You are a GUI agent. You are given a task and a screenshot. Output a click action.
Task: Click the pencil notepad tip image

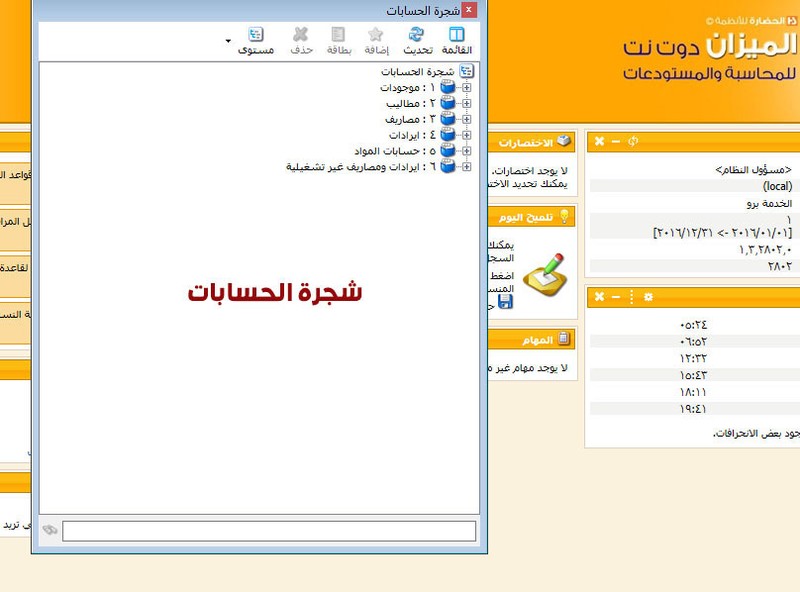point(545,275)
